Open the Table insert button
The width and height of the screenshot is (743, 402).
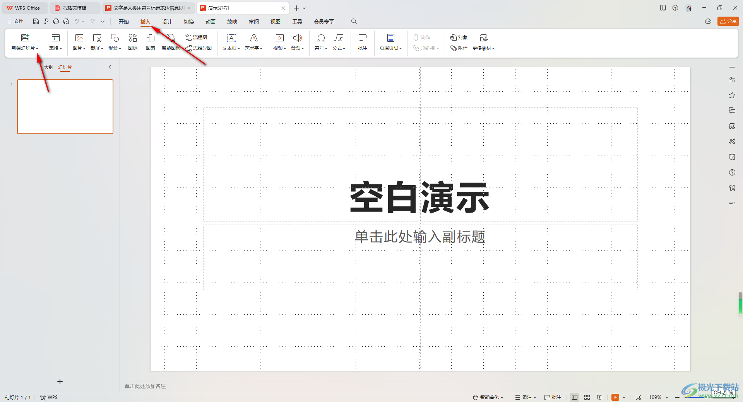(55, 41)
